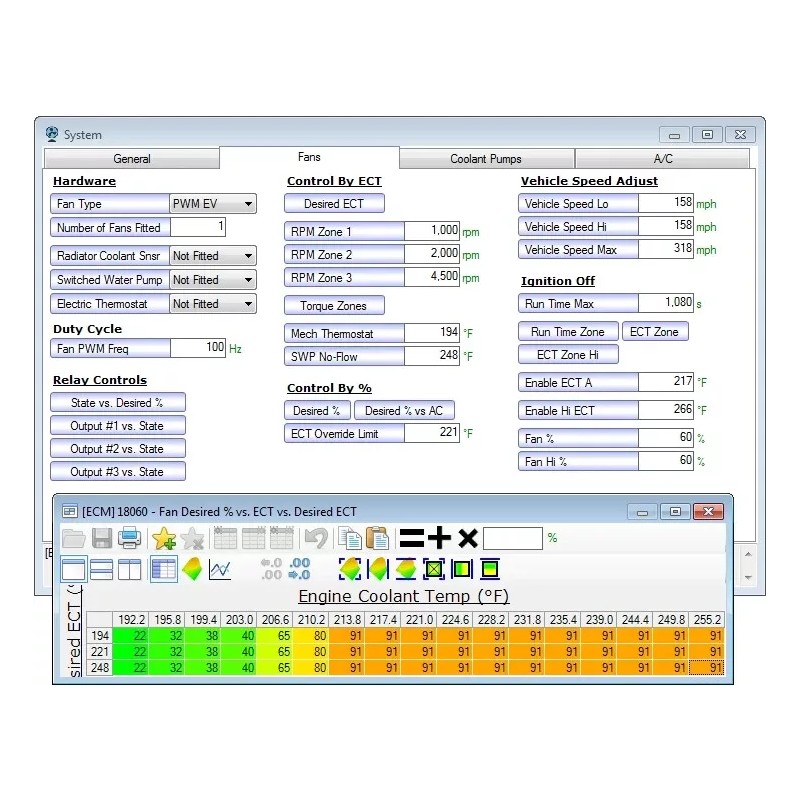The image size is (800, 800).
Task: Switch to the Coolant Pumps tab
Action: (486, 159)
